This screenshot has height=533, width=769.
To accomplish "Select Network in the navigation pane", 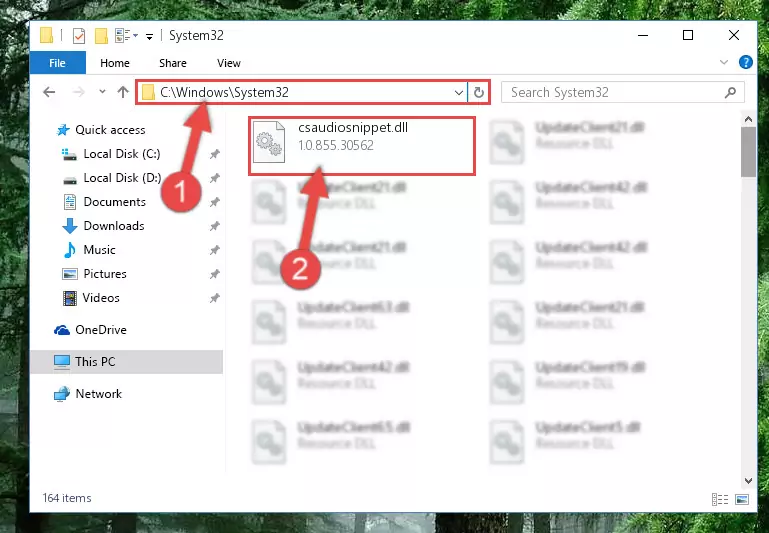I will coord(88,394).
